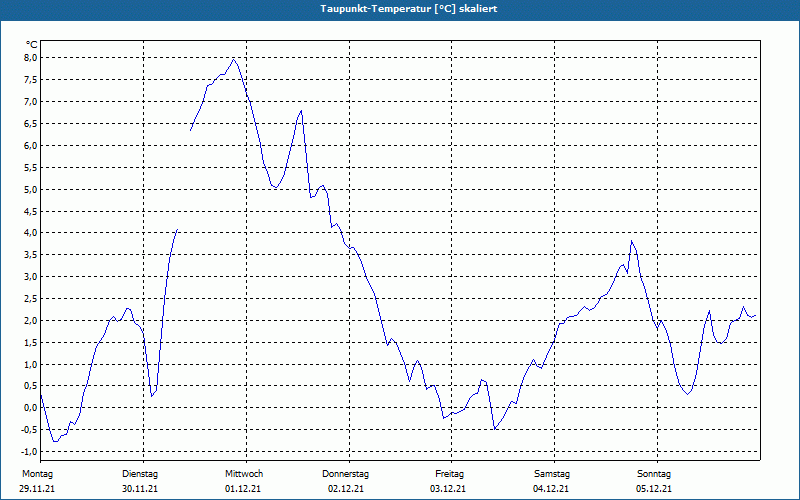
Task: Click the 5,0 y-axis value
Action: [31, 189]
